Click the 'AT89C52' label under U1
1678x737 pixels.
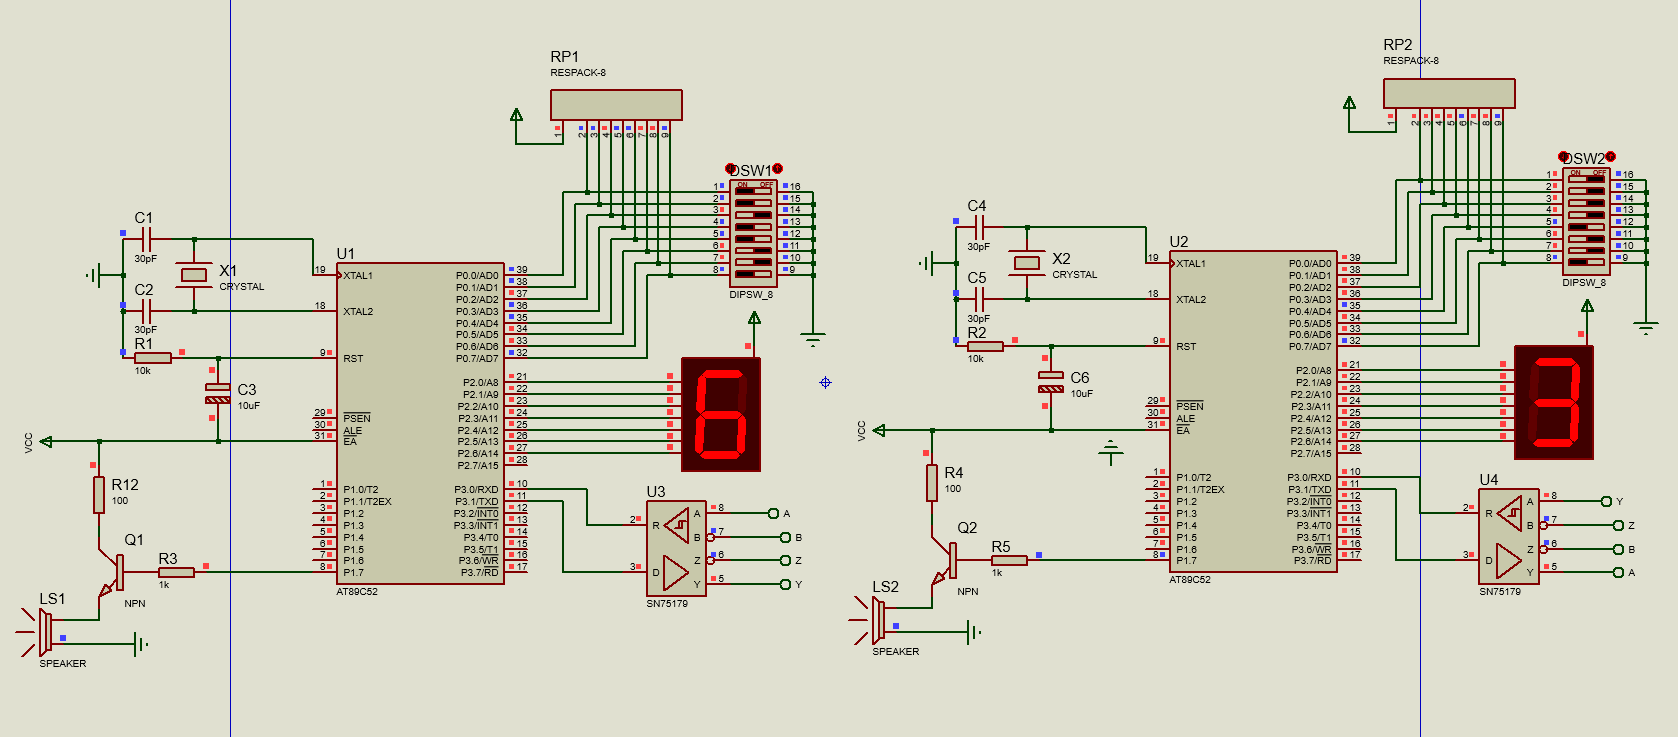pyautogui.click(x=357, y=592)
